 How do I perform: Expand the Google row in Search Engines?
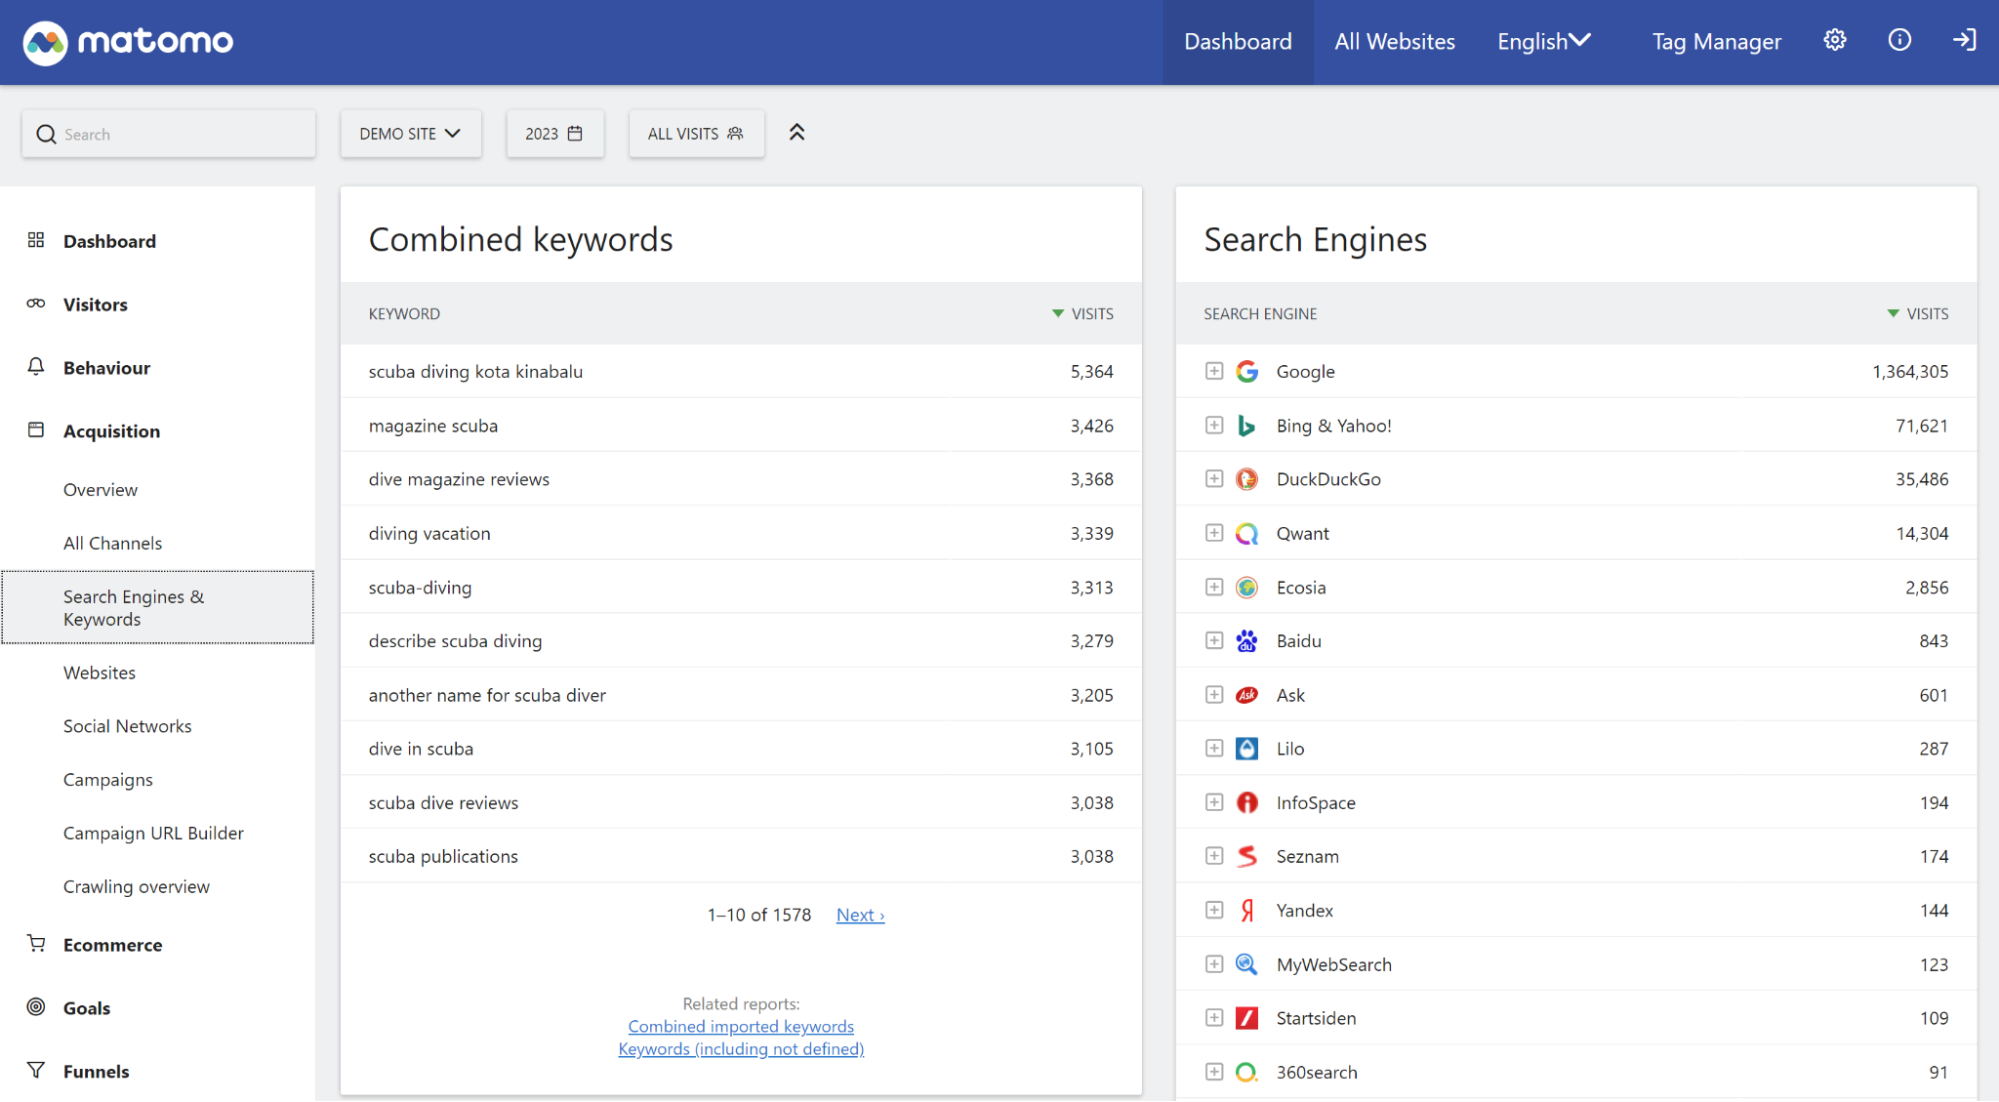click(1214, 370)
